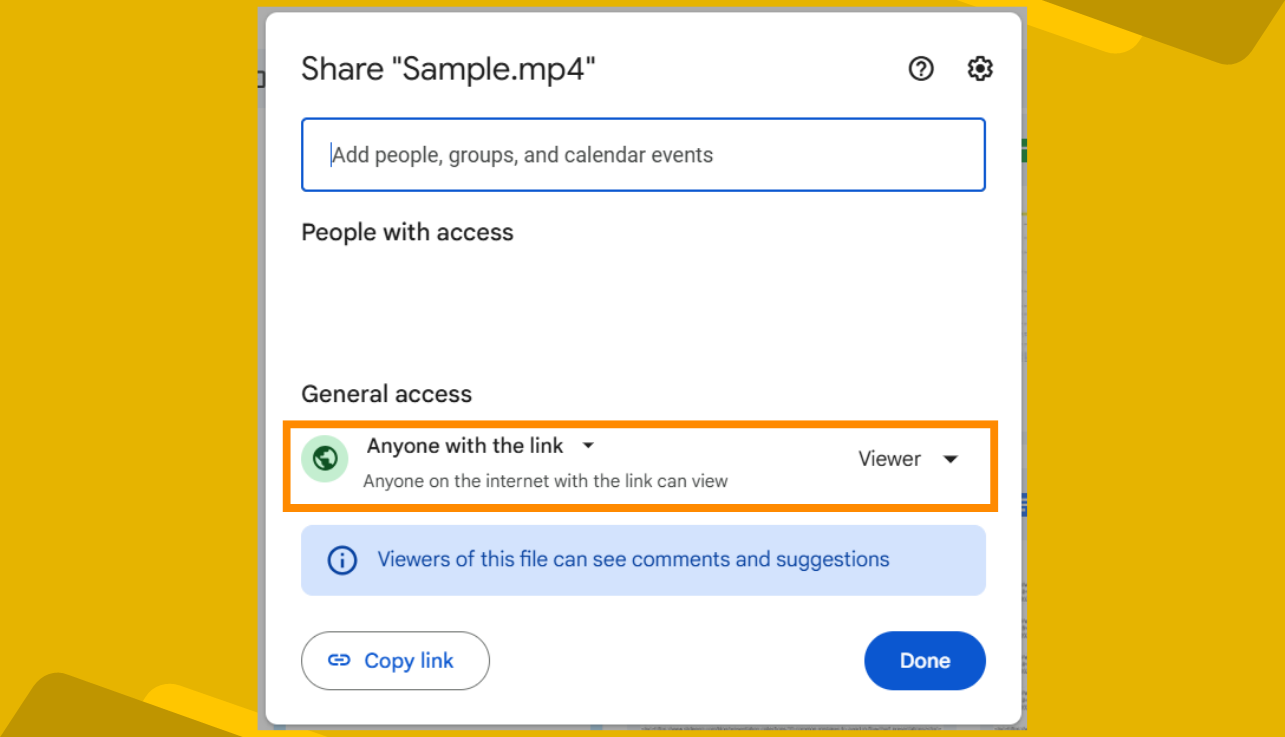Focus the add people and groups field
1285x737 pixels.
(x=643, y=155)
